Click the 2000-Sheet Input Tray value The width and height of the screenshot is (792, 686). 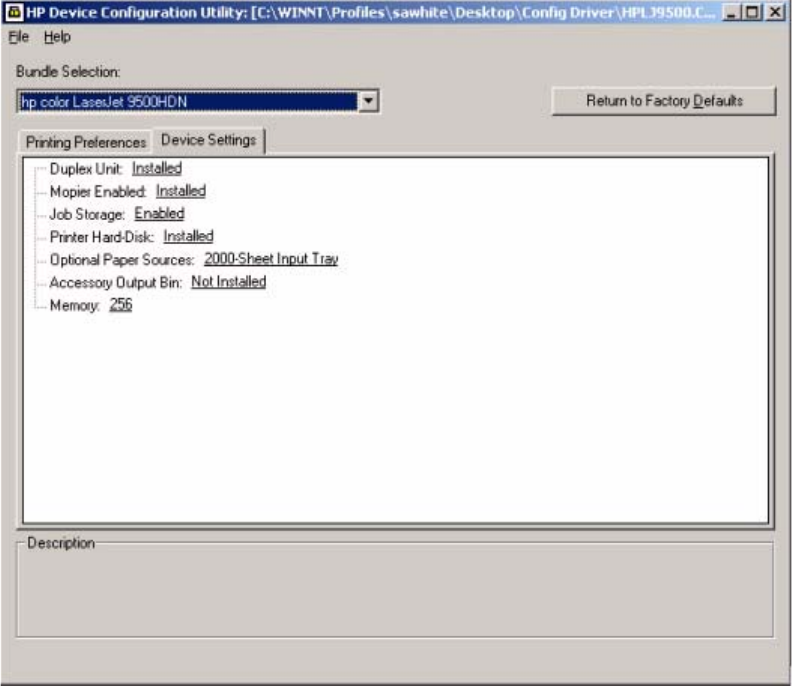point(271,259)
